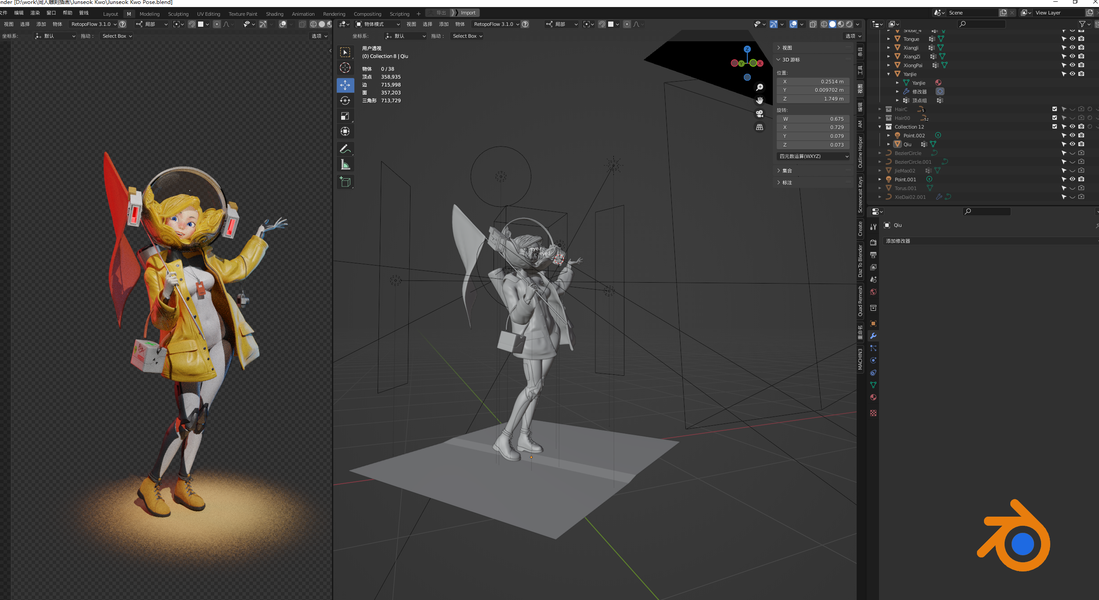Hide Tongue object via eye icon
This screenshot has height=600, width=1099.
[x=1072, y=39]
